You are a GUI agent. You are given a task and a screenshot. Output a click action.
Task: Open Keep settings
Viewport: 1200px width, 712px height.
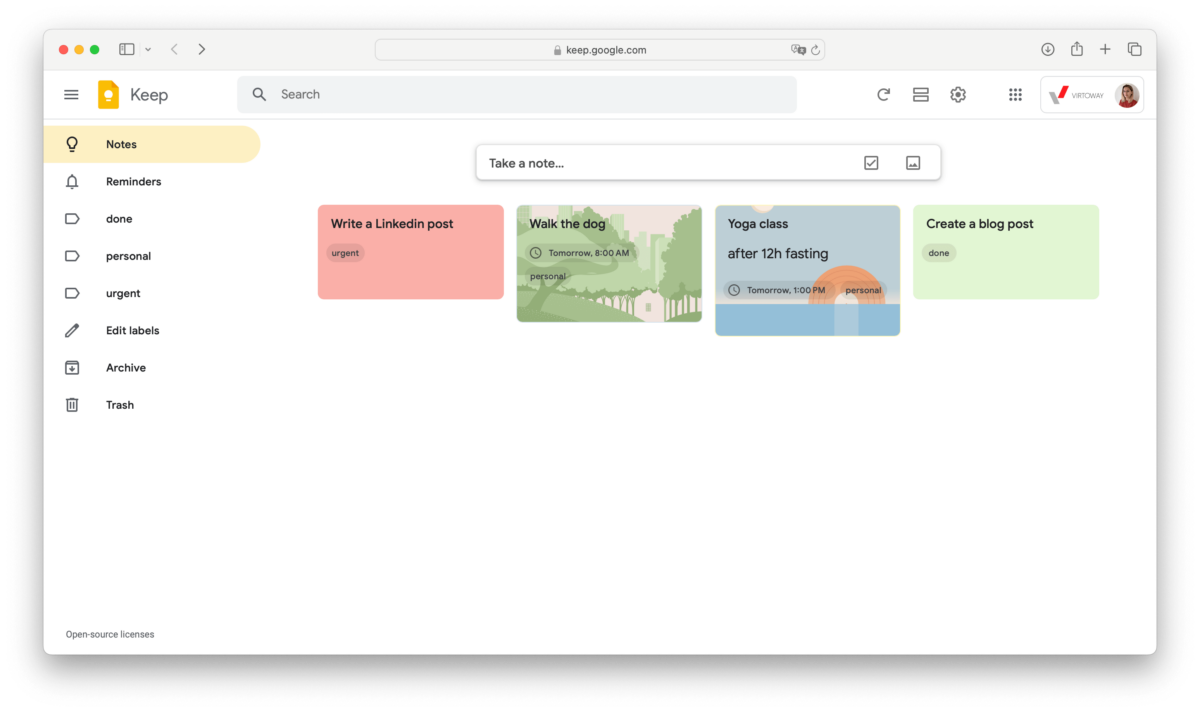957,94
